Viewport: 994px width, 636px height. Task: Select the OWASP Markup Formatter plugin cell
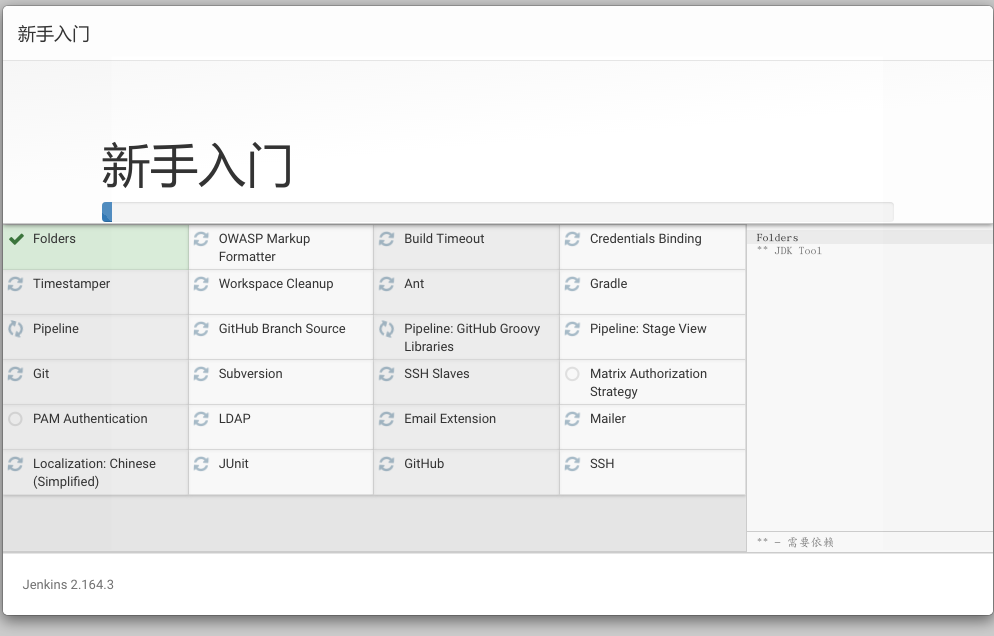[x=264, y=247]
